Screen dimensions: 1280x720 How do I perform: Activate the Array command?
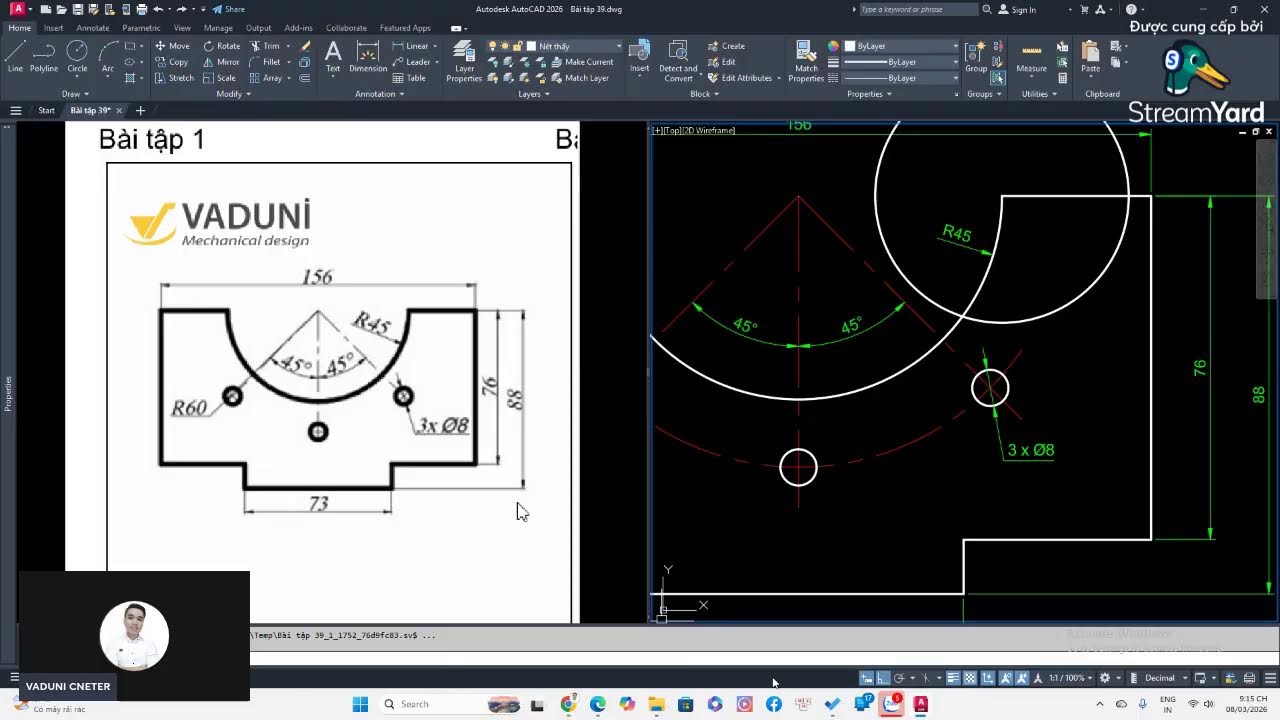coord(266,78)
